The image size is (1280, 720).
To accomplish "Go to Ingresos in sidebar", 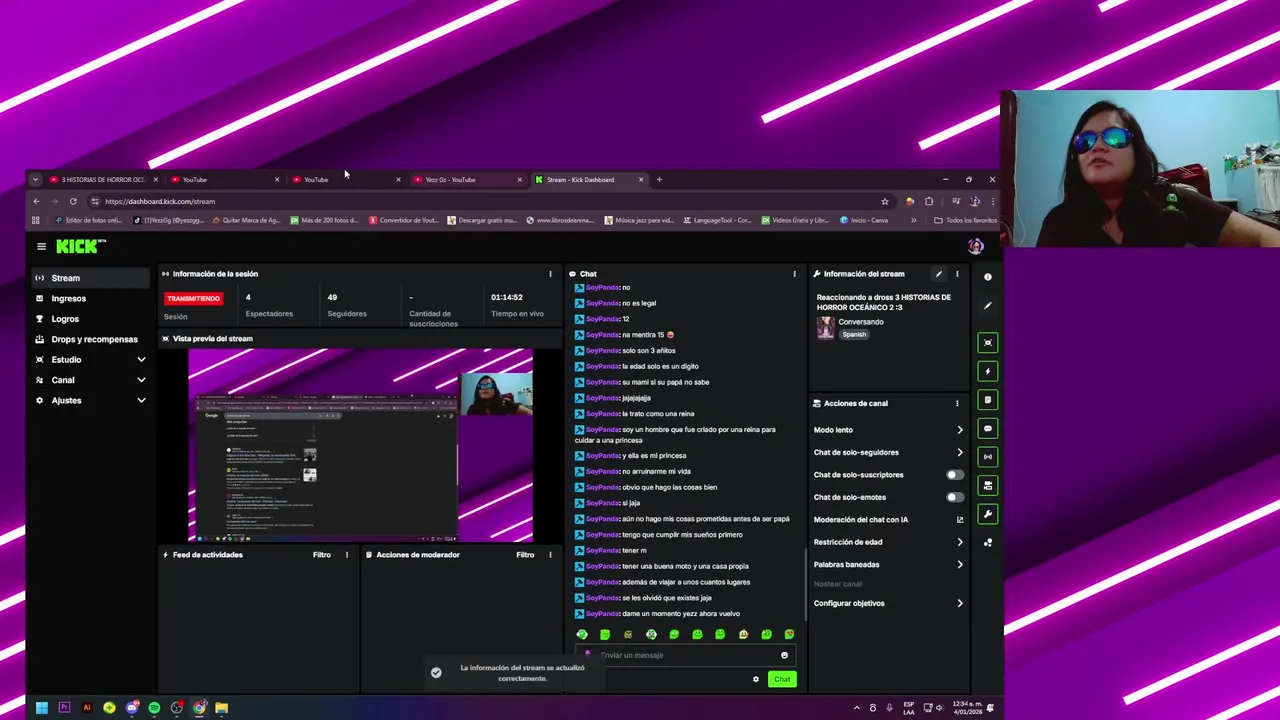I will 89,299.
